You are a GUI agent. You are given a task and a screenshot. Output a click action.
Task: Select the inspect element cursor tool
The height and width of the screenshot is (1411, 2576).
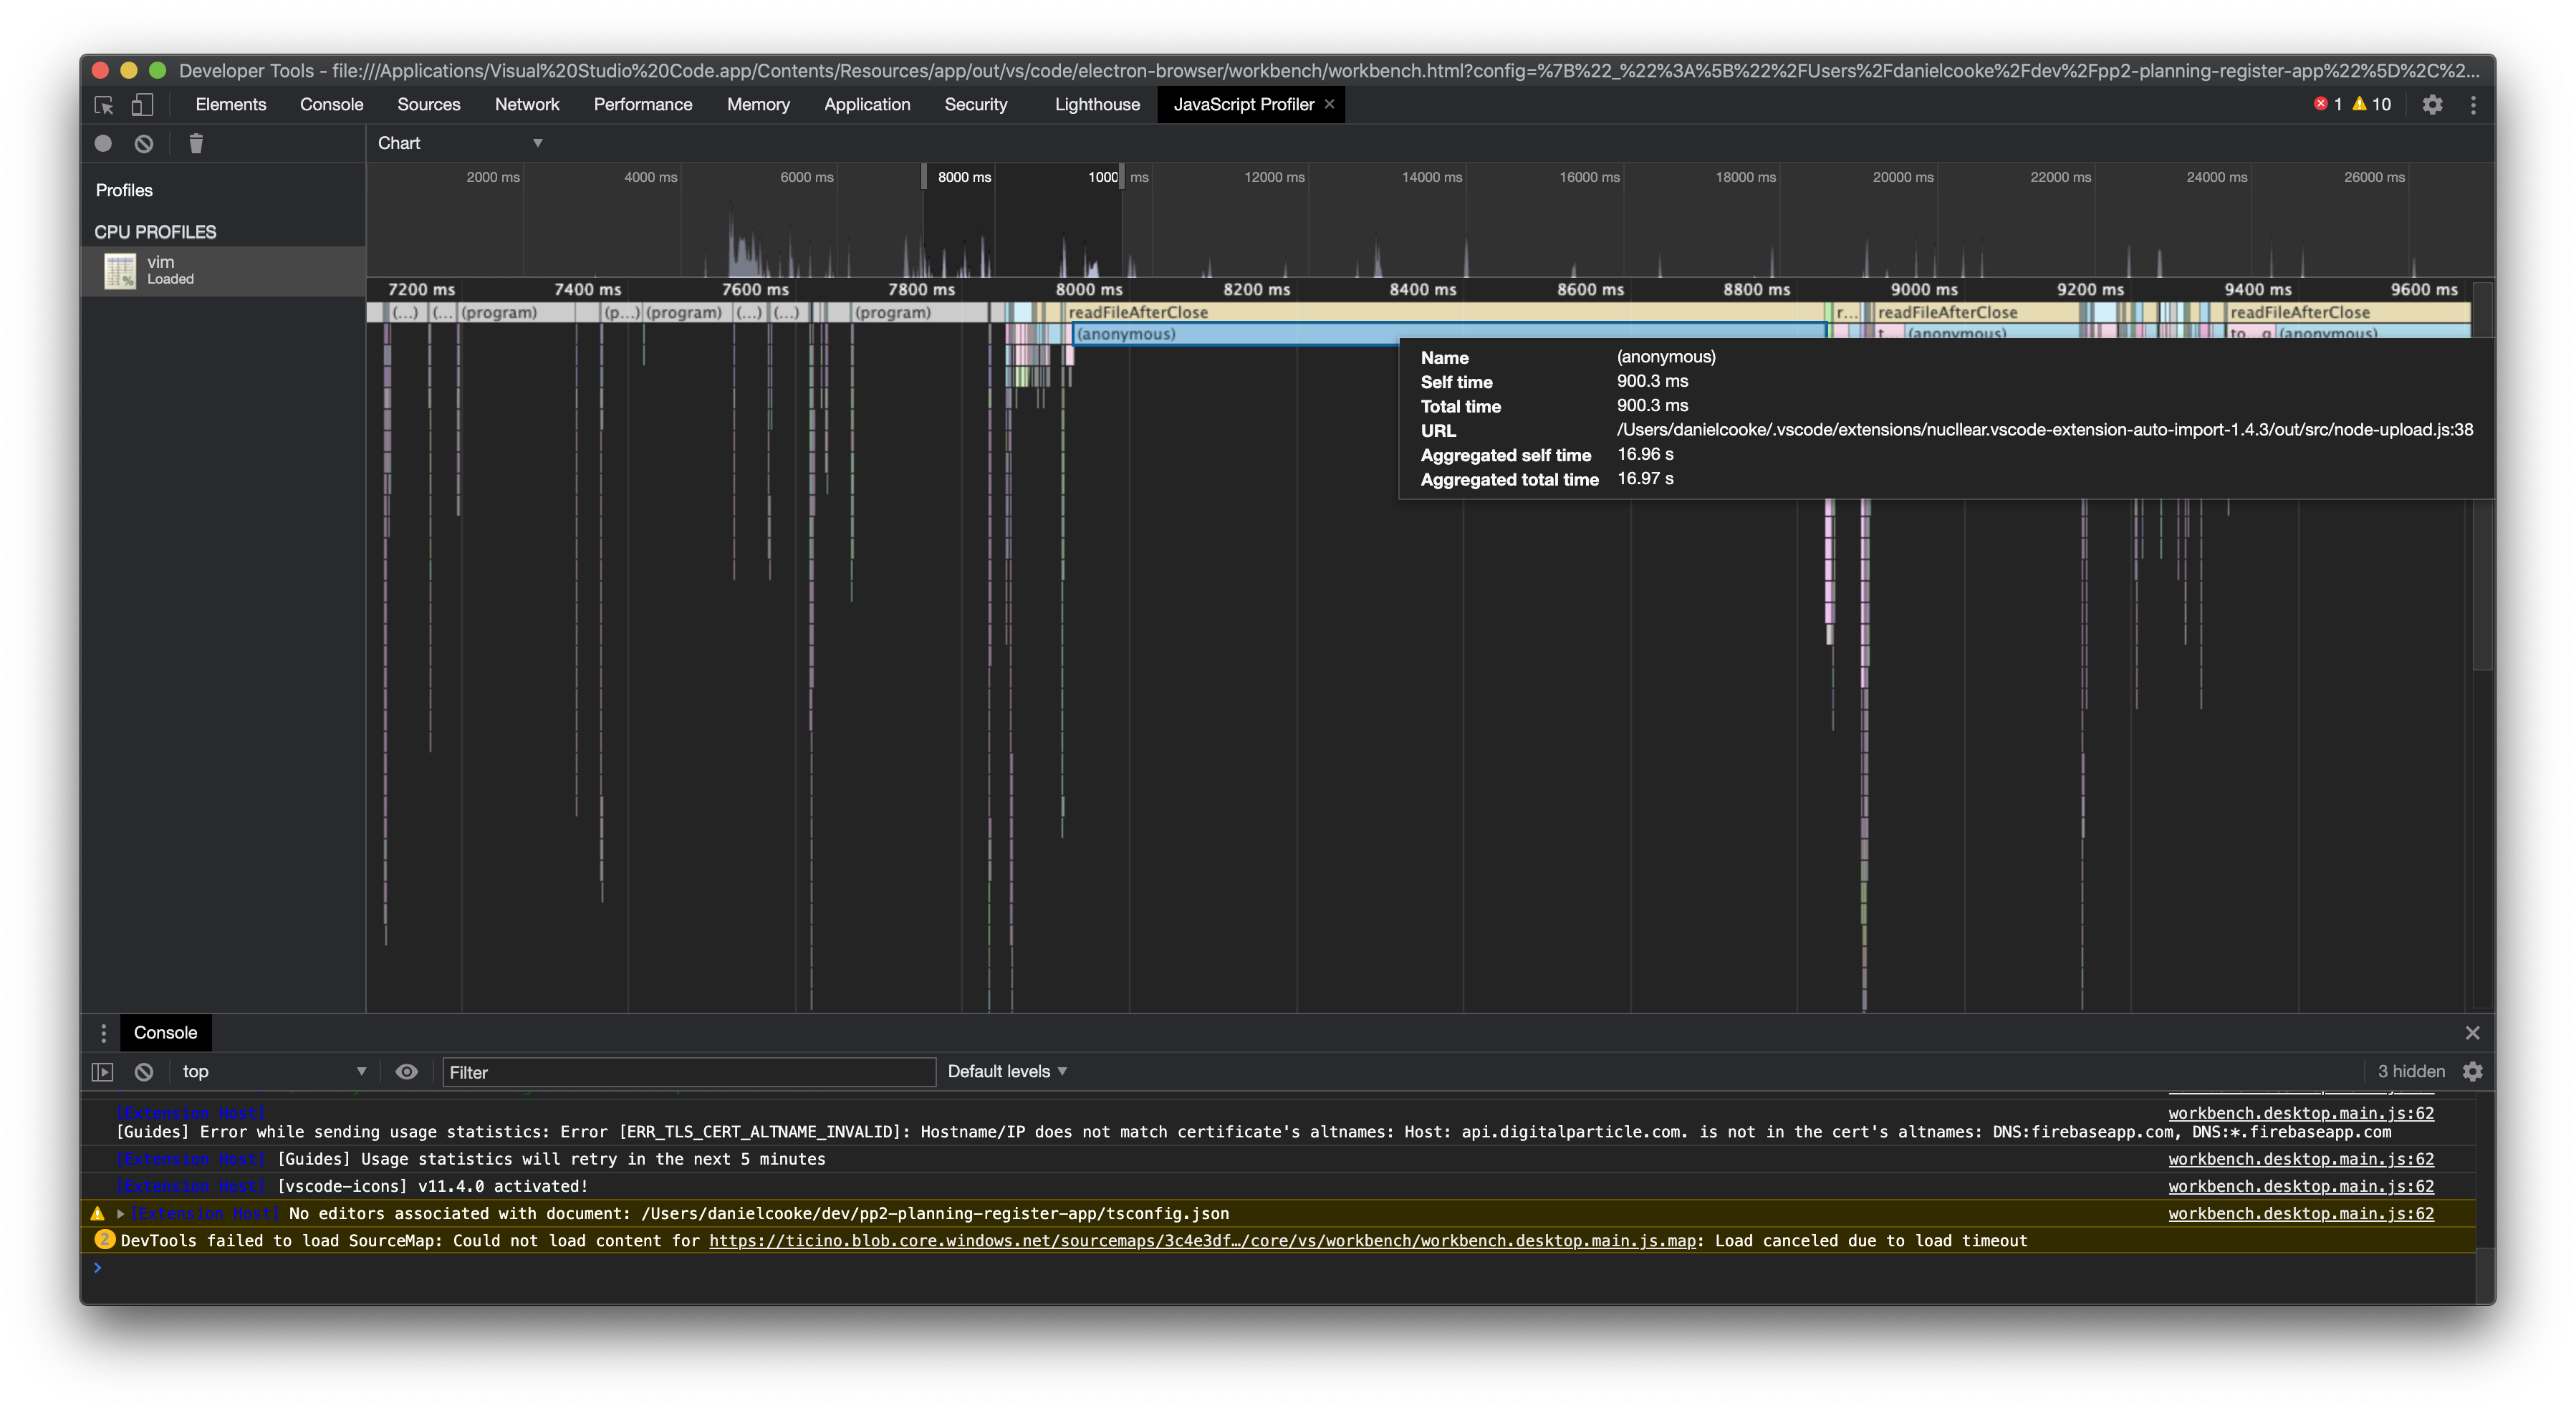pyautogui.click(x=104, y=104)
